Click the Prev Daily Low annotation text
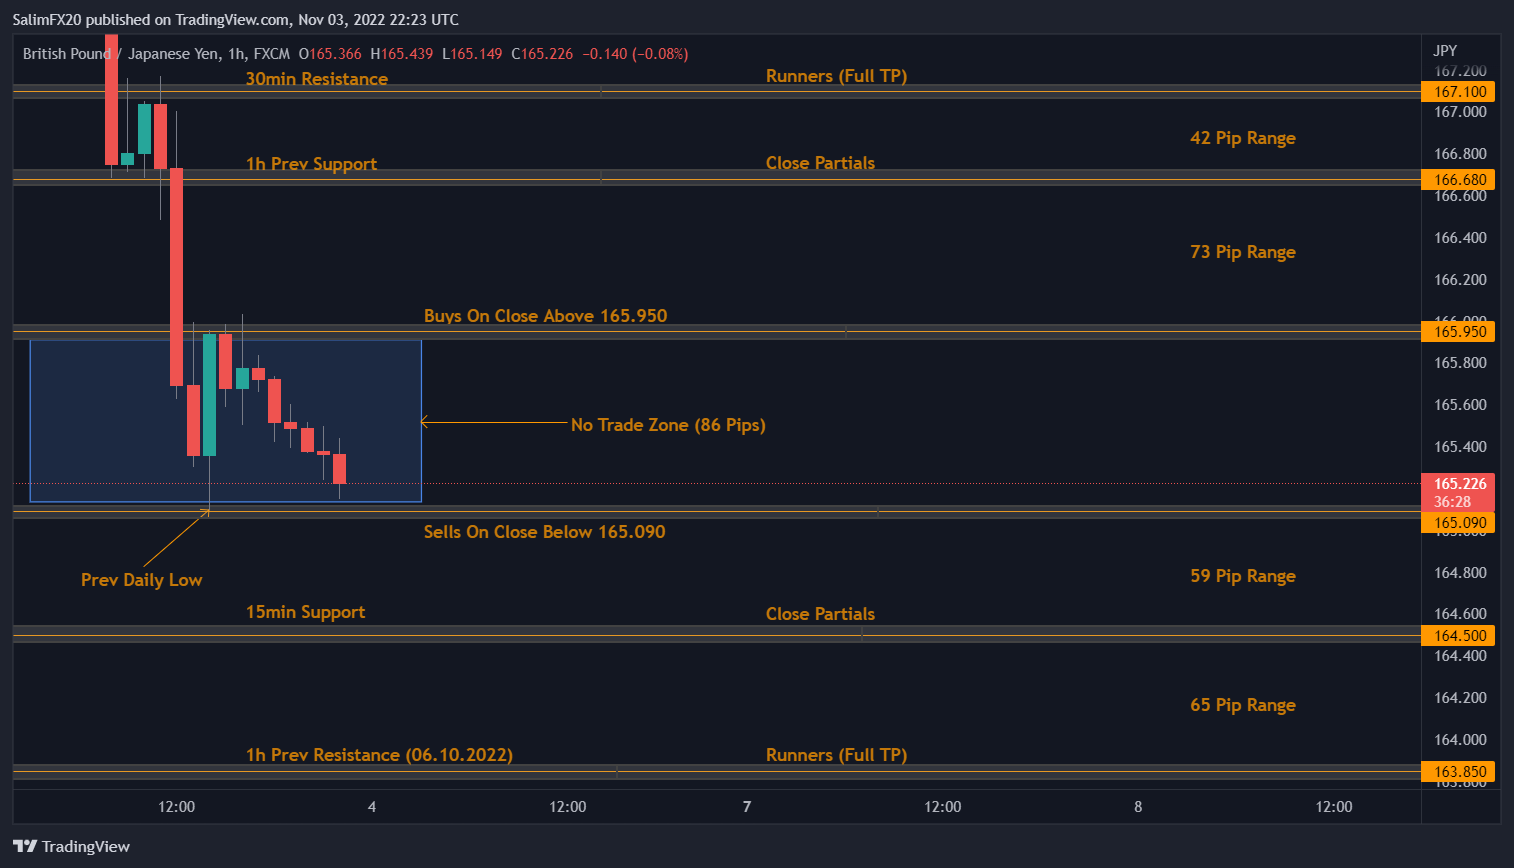 point(141,580)
